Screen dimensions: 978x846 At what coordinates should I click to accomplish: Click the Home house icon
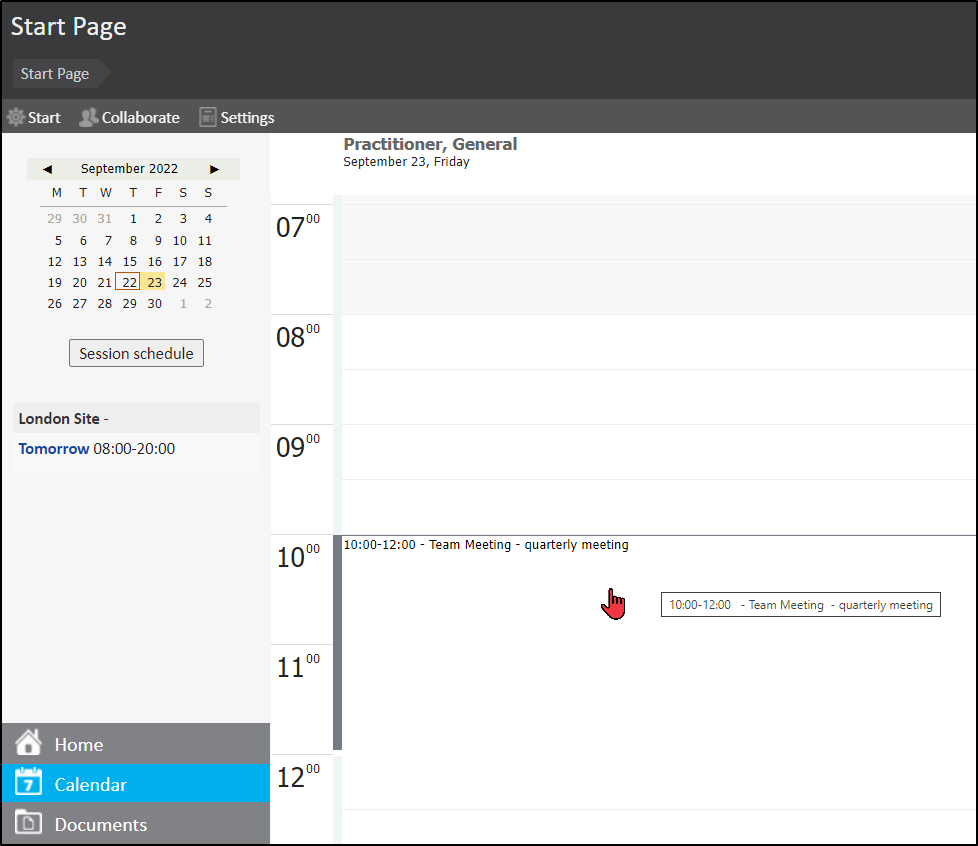(29, 743)
